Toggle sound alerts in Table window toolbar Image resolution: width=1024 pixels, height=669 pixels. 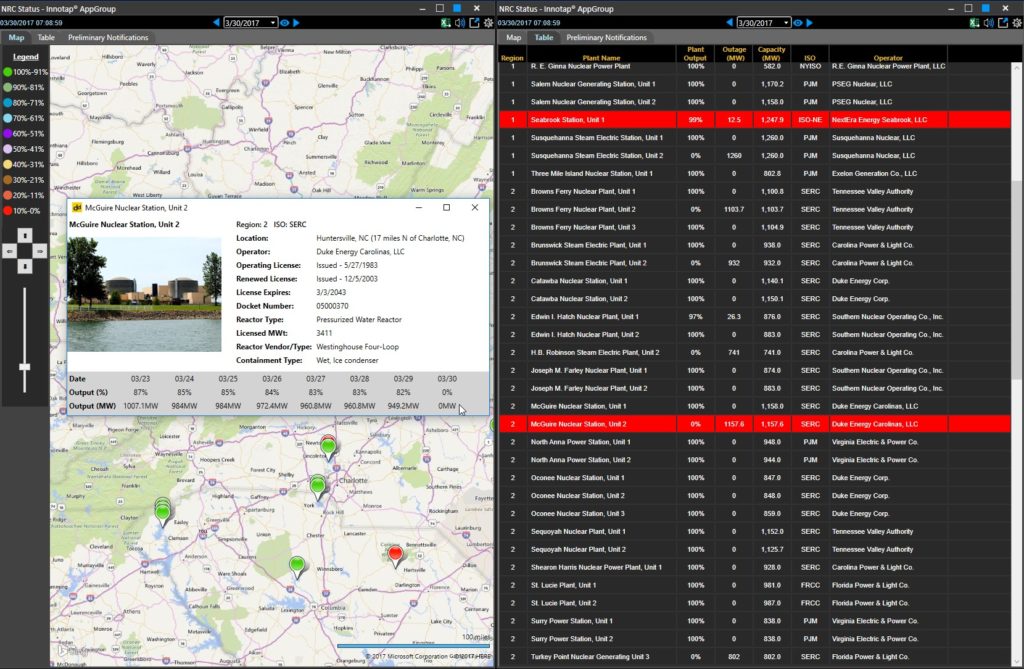click(x=988, y=22)
